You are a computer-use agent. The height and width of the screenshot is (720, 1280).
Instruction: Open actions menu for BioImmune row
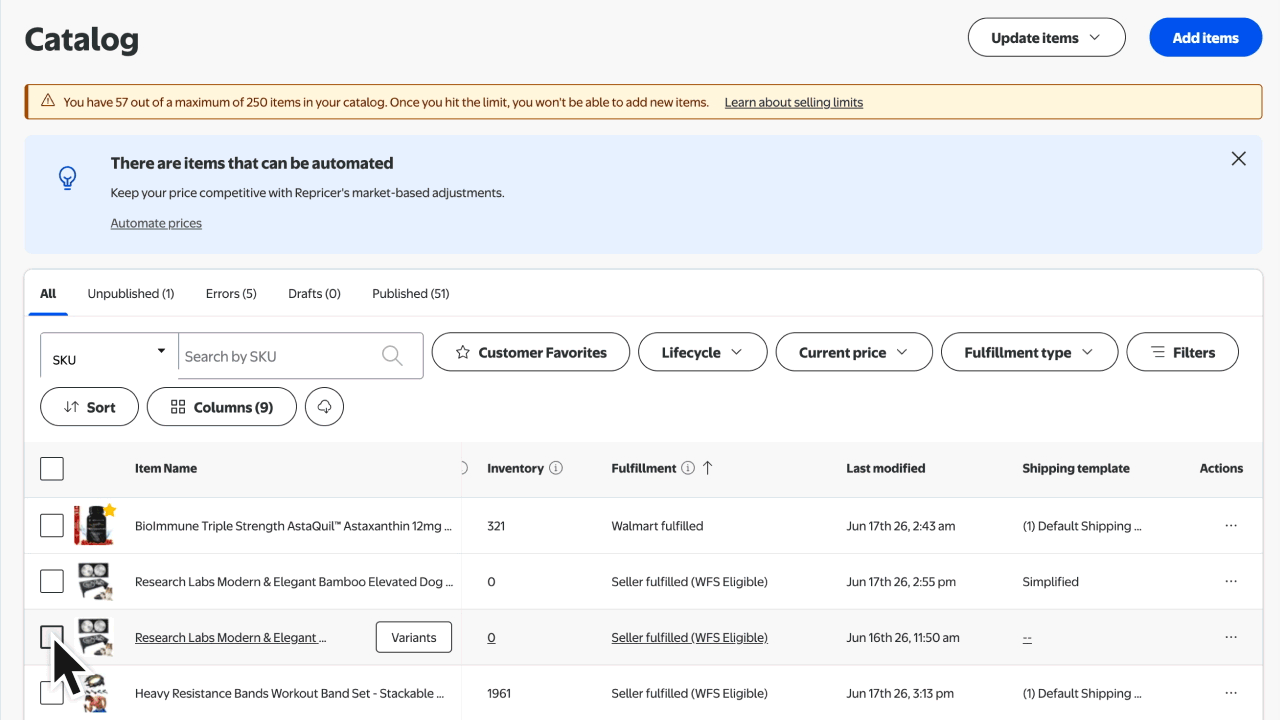click(x=1231, y=526)
